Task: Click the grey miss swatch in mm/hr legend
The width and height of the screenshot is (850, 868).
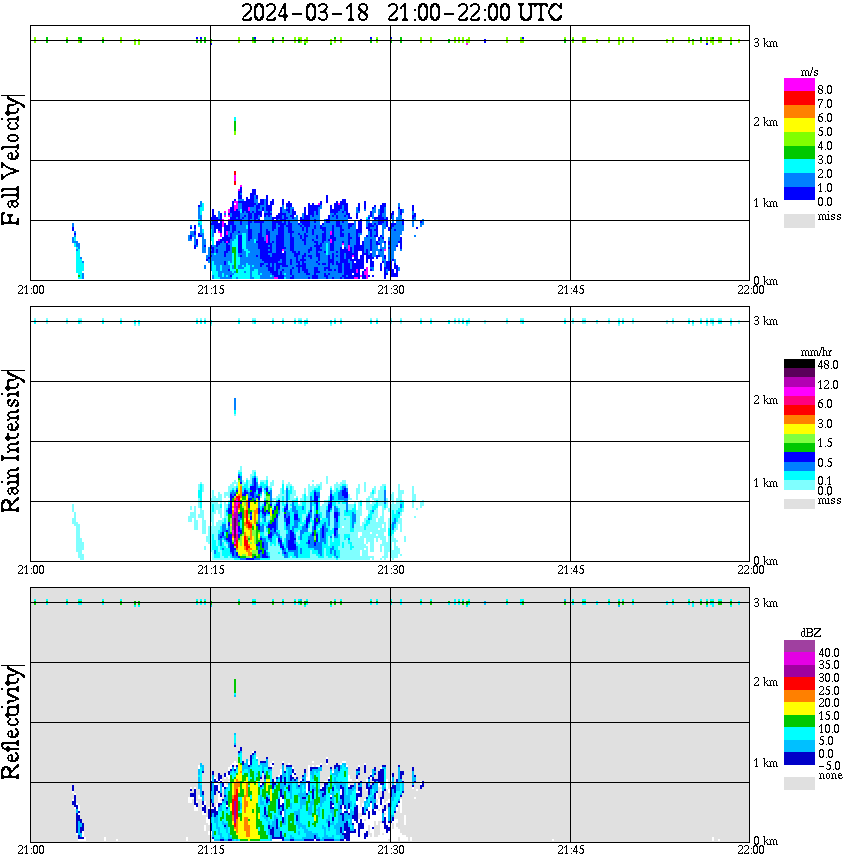Action: point(799,504)
